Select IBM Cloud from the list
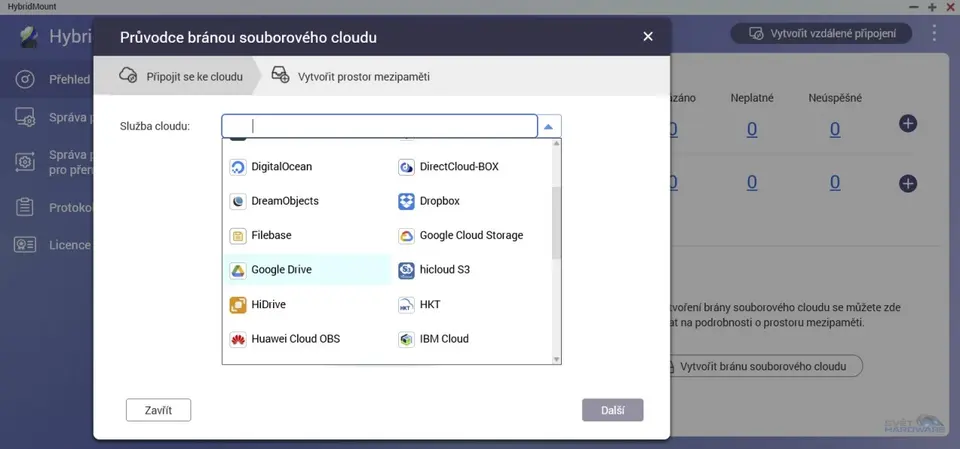This screenshot has height=449, width=960. coord(443,339)
